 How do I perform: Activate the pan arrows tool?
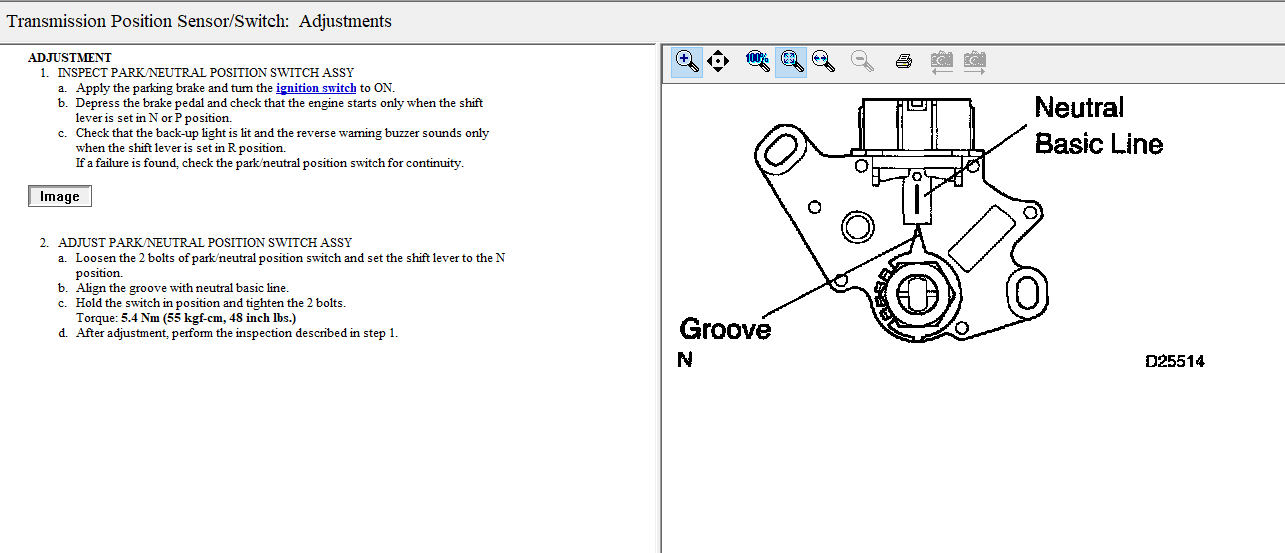718,61
